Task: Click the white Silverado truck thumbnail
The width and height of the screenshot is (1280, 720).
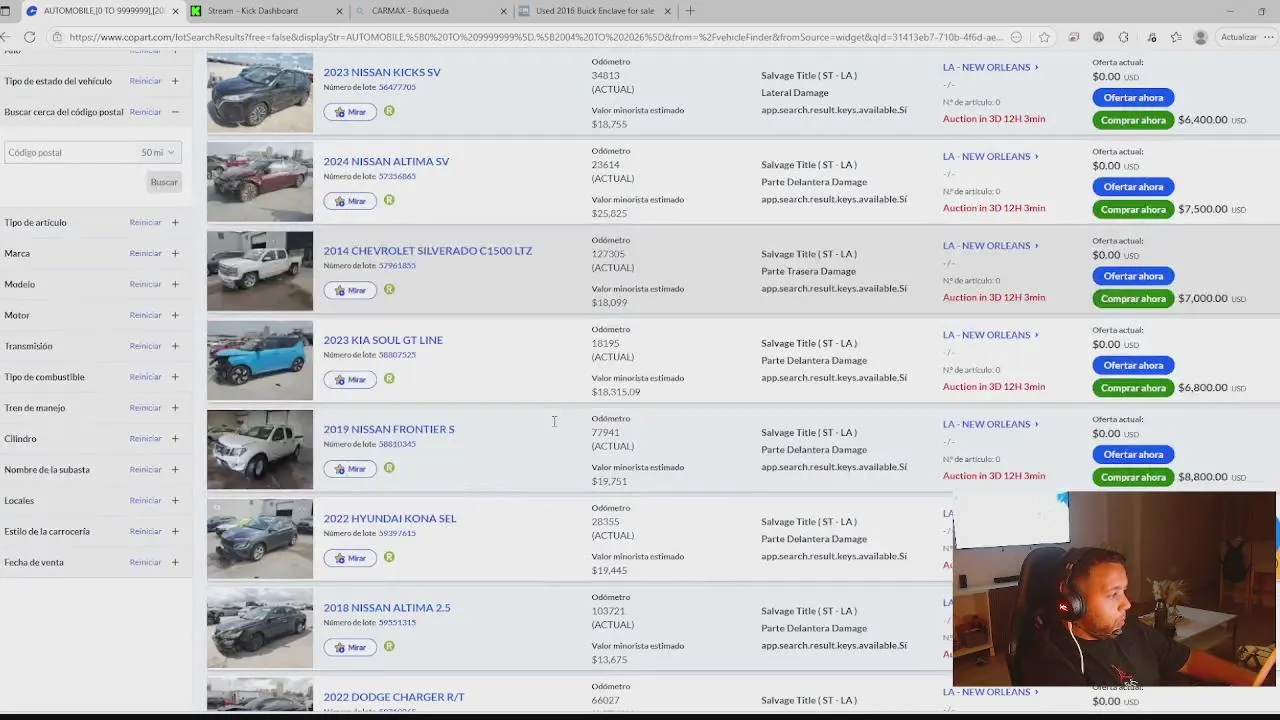Action: pos(260,271)
